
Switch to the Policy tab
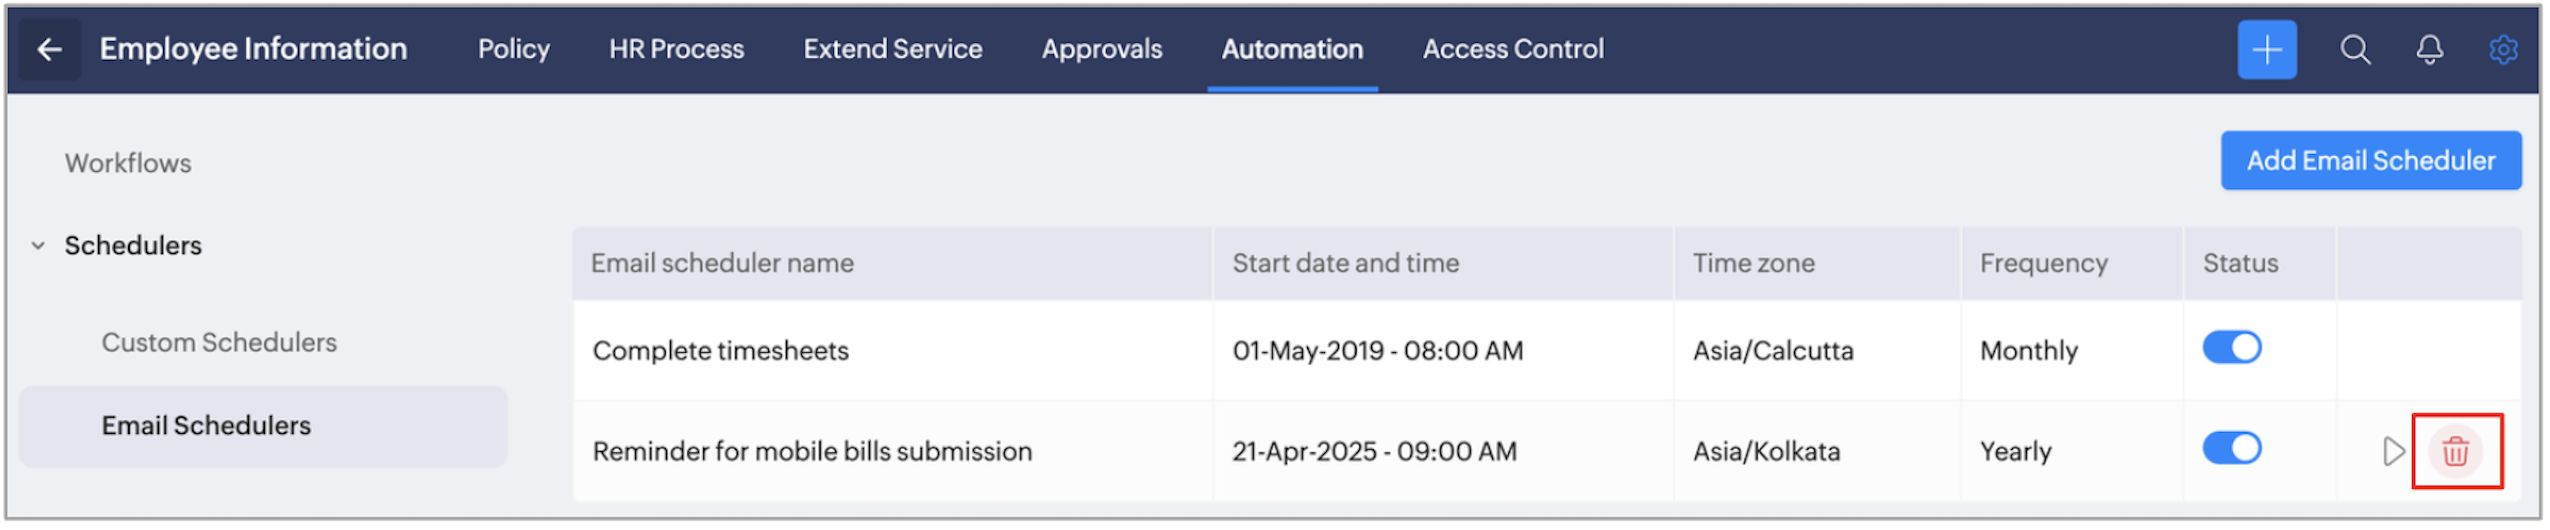[x=513, y=49]
